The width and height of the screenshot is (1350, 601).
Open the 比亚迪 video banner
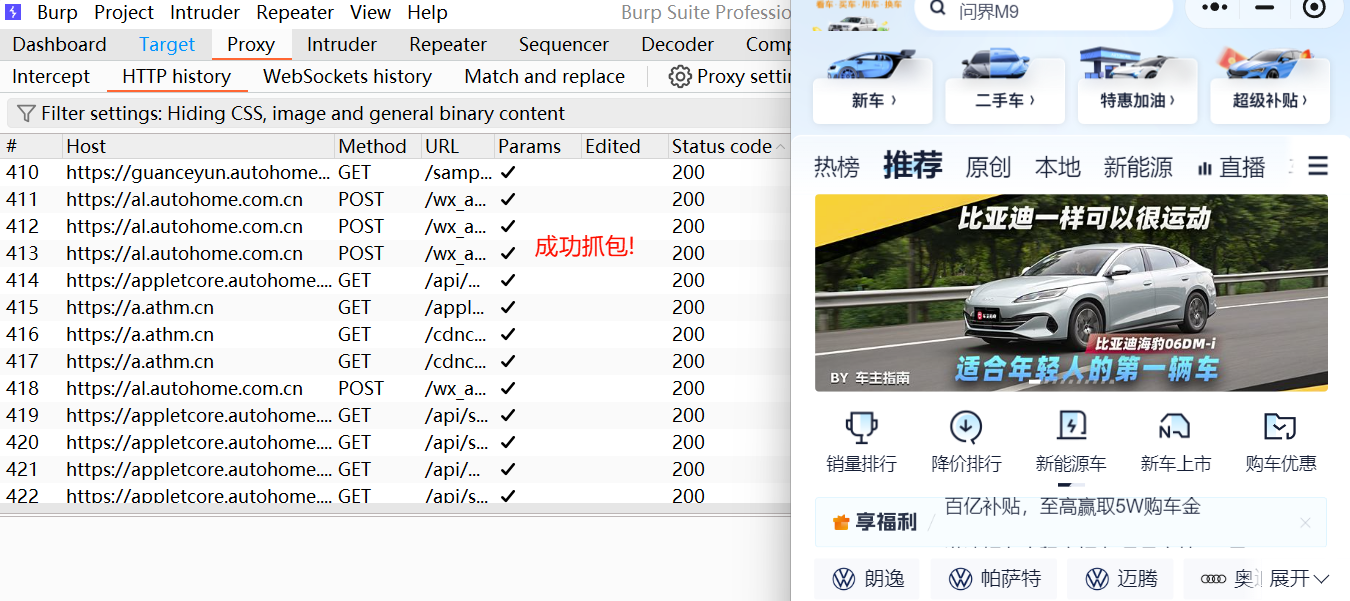tap(1071, 292)
